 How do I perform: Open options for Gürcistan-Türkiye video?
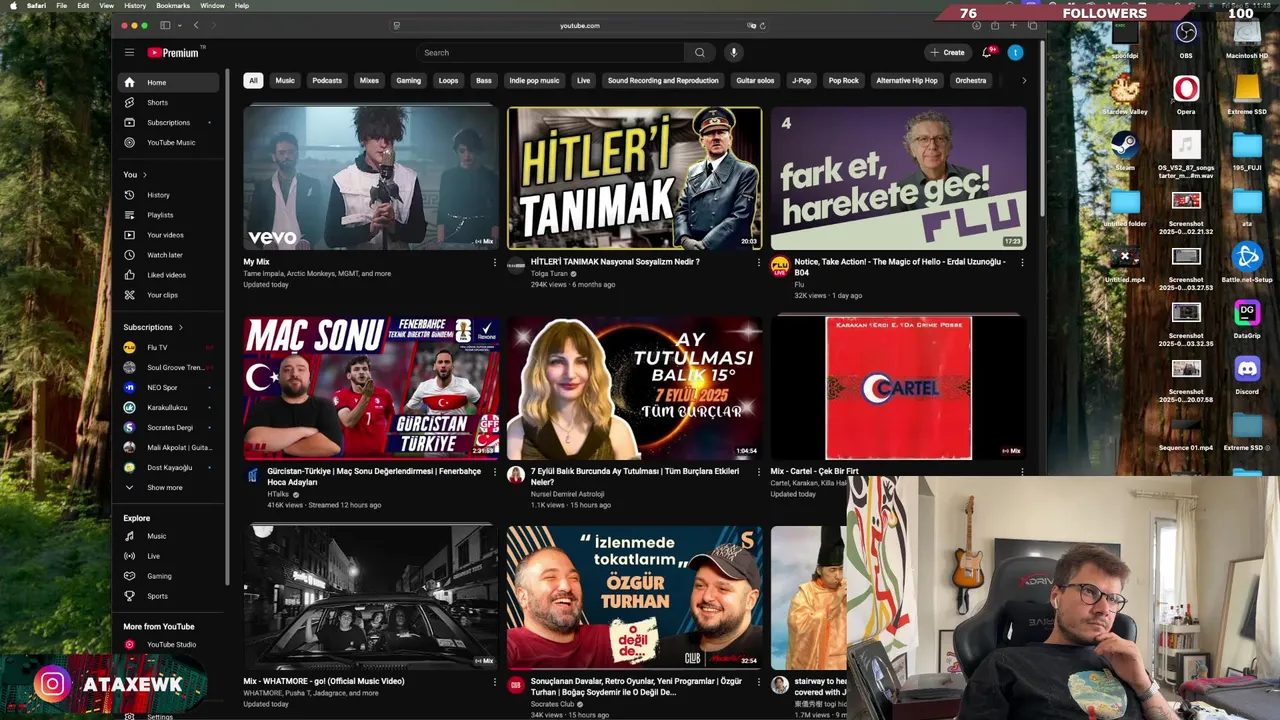pos(494,472)
